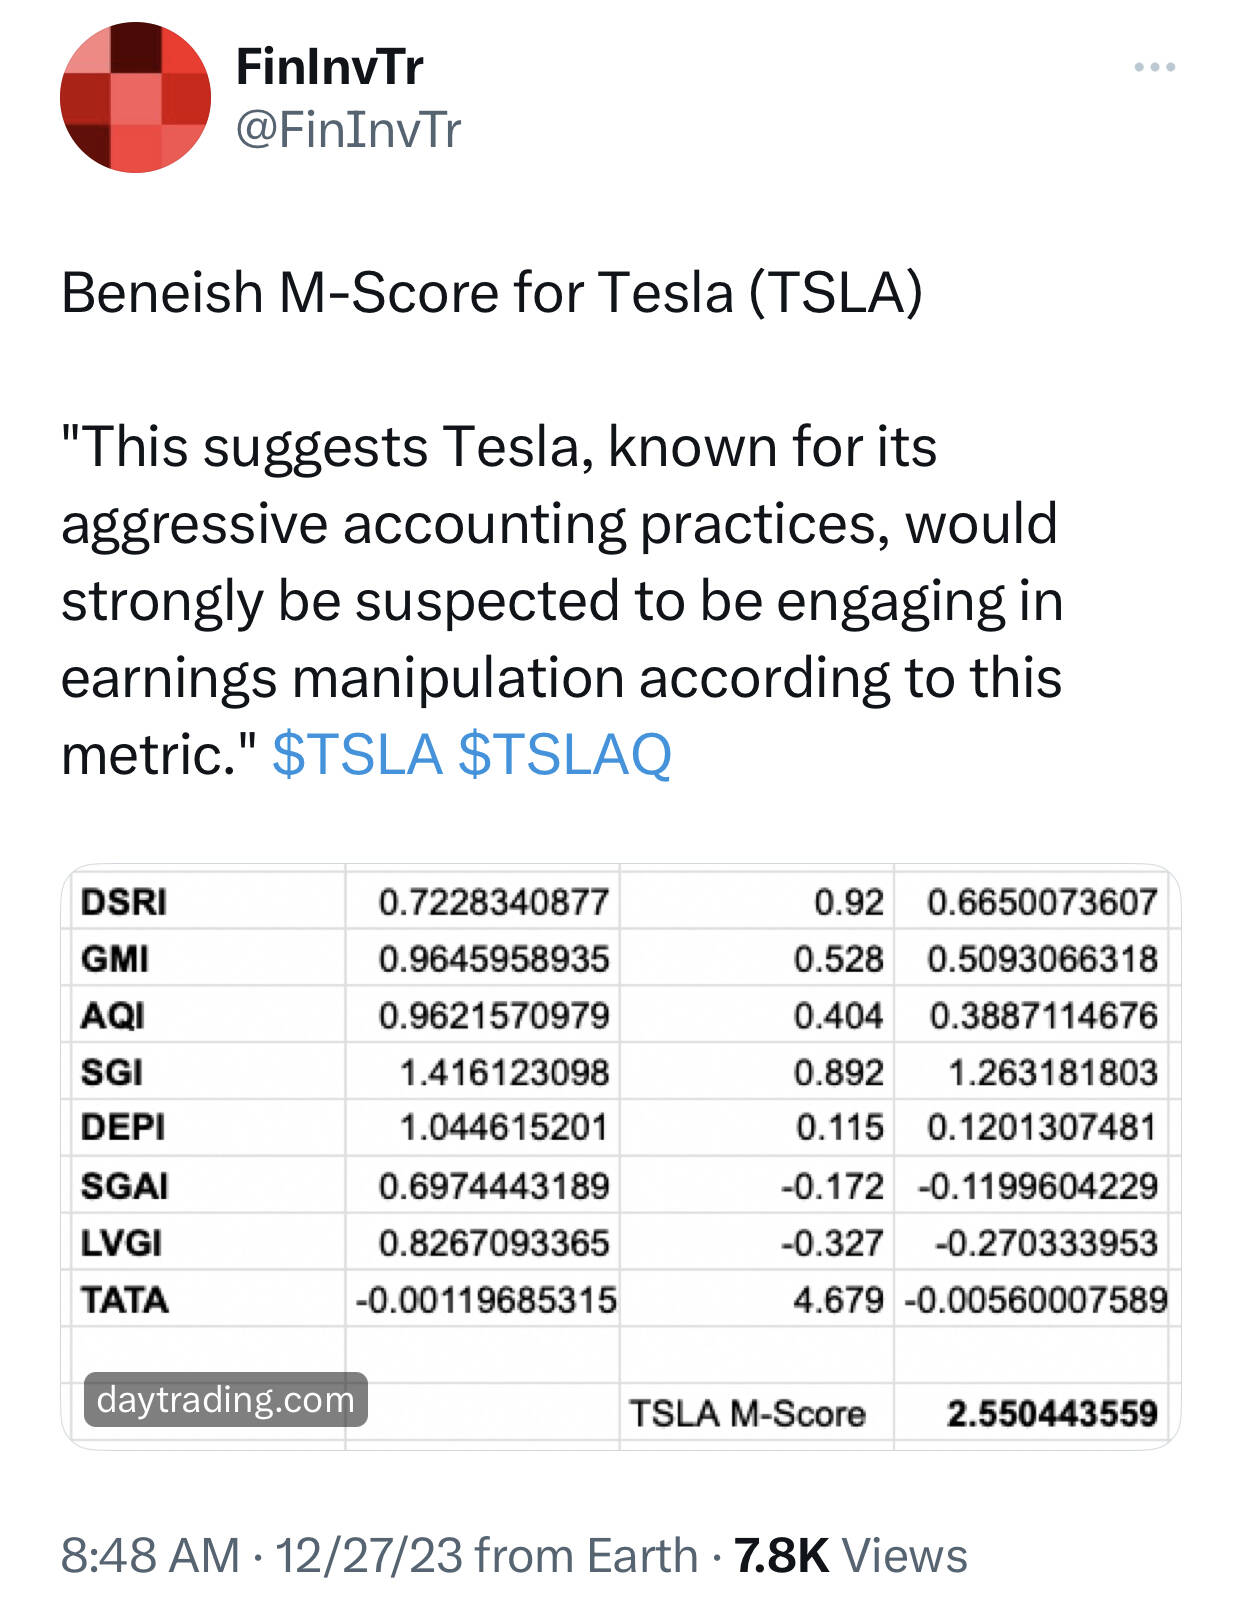This screenshot has height=1614, width=1242.
Task: Open FinInvTr's red pixelated profile avatar
Action: click(135, 97)
